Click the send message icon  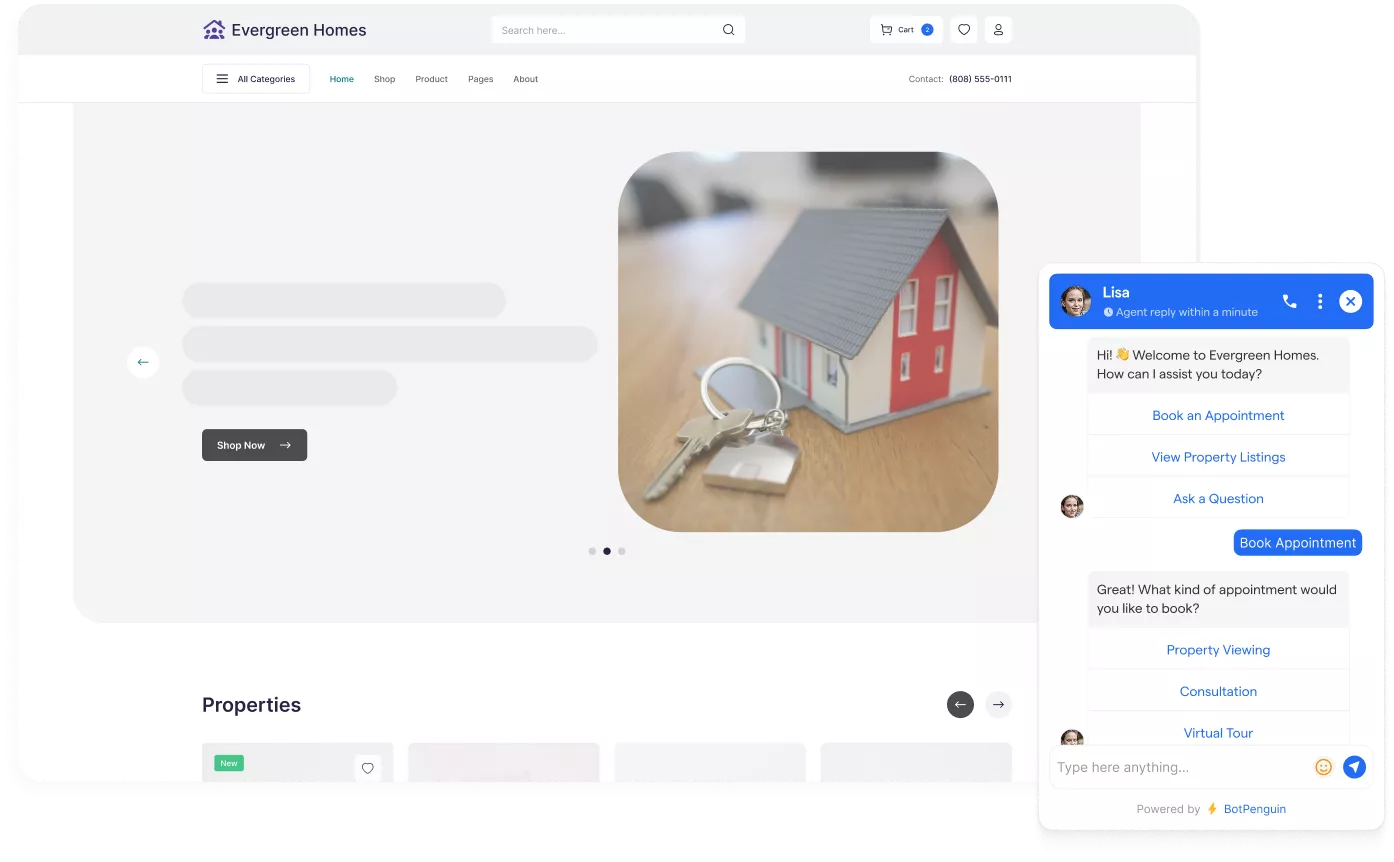(x=1354, y=767)
